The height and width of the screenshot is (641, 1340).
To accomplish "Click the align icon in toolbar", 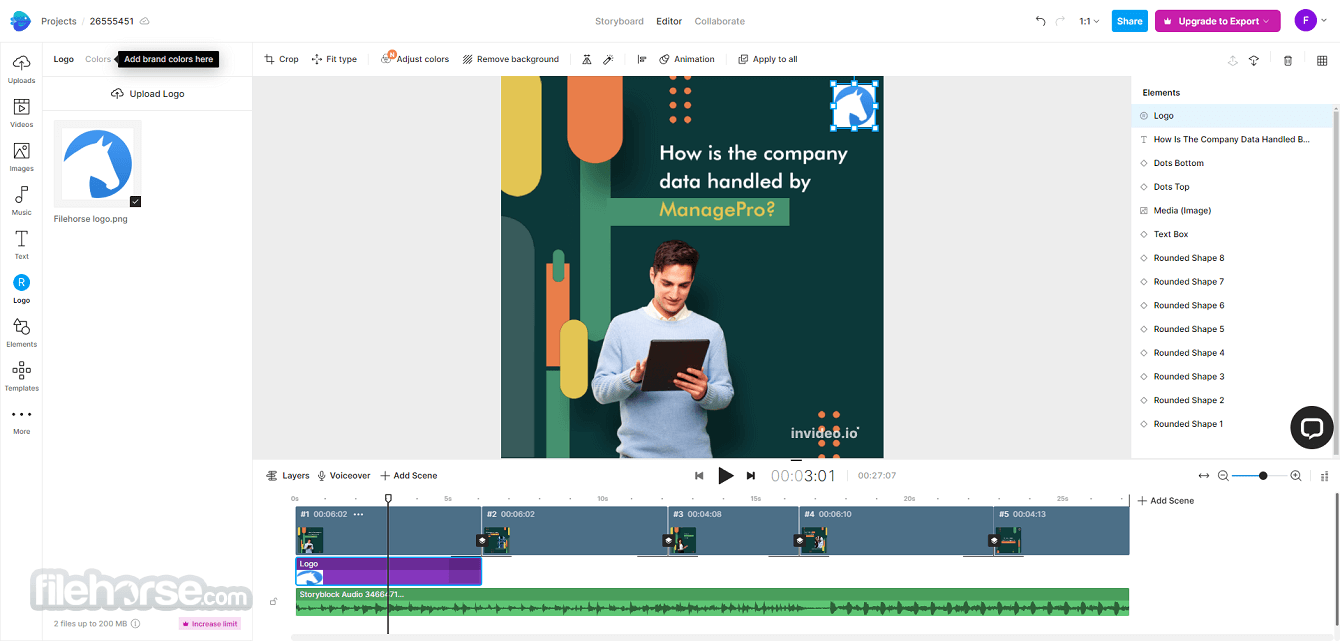I will (x=642, y=59).
